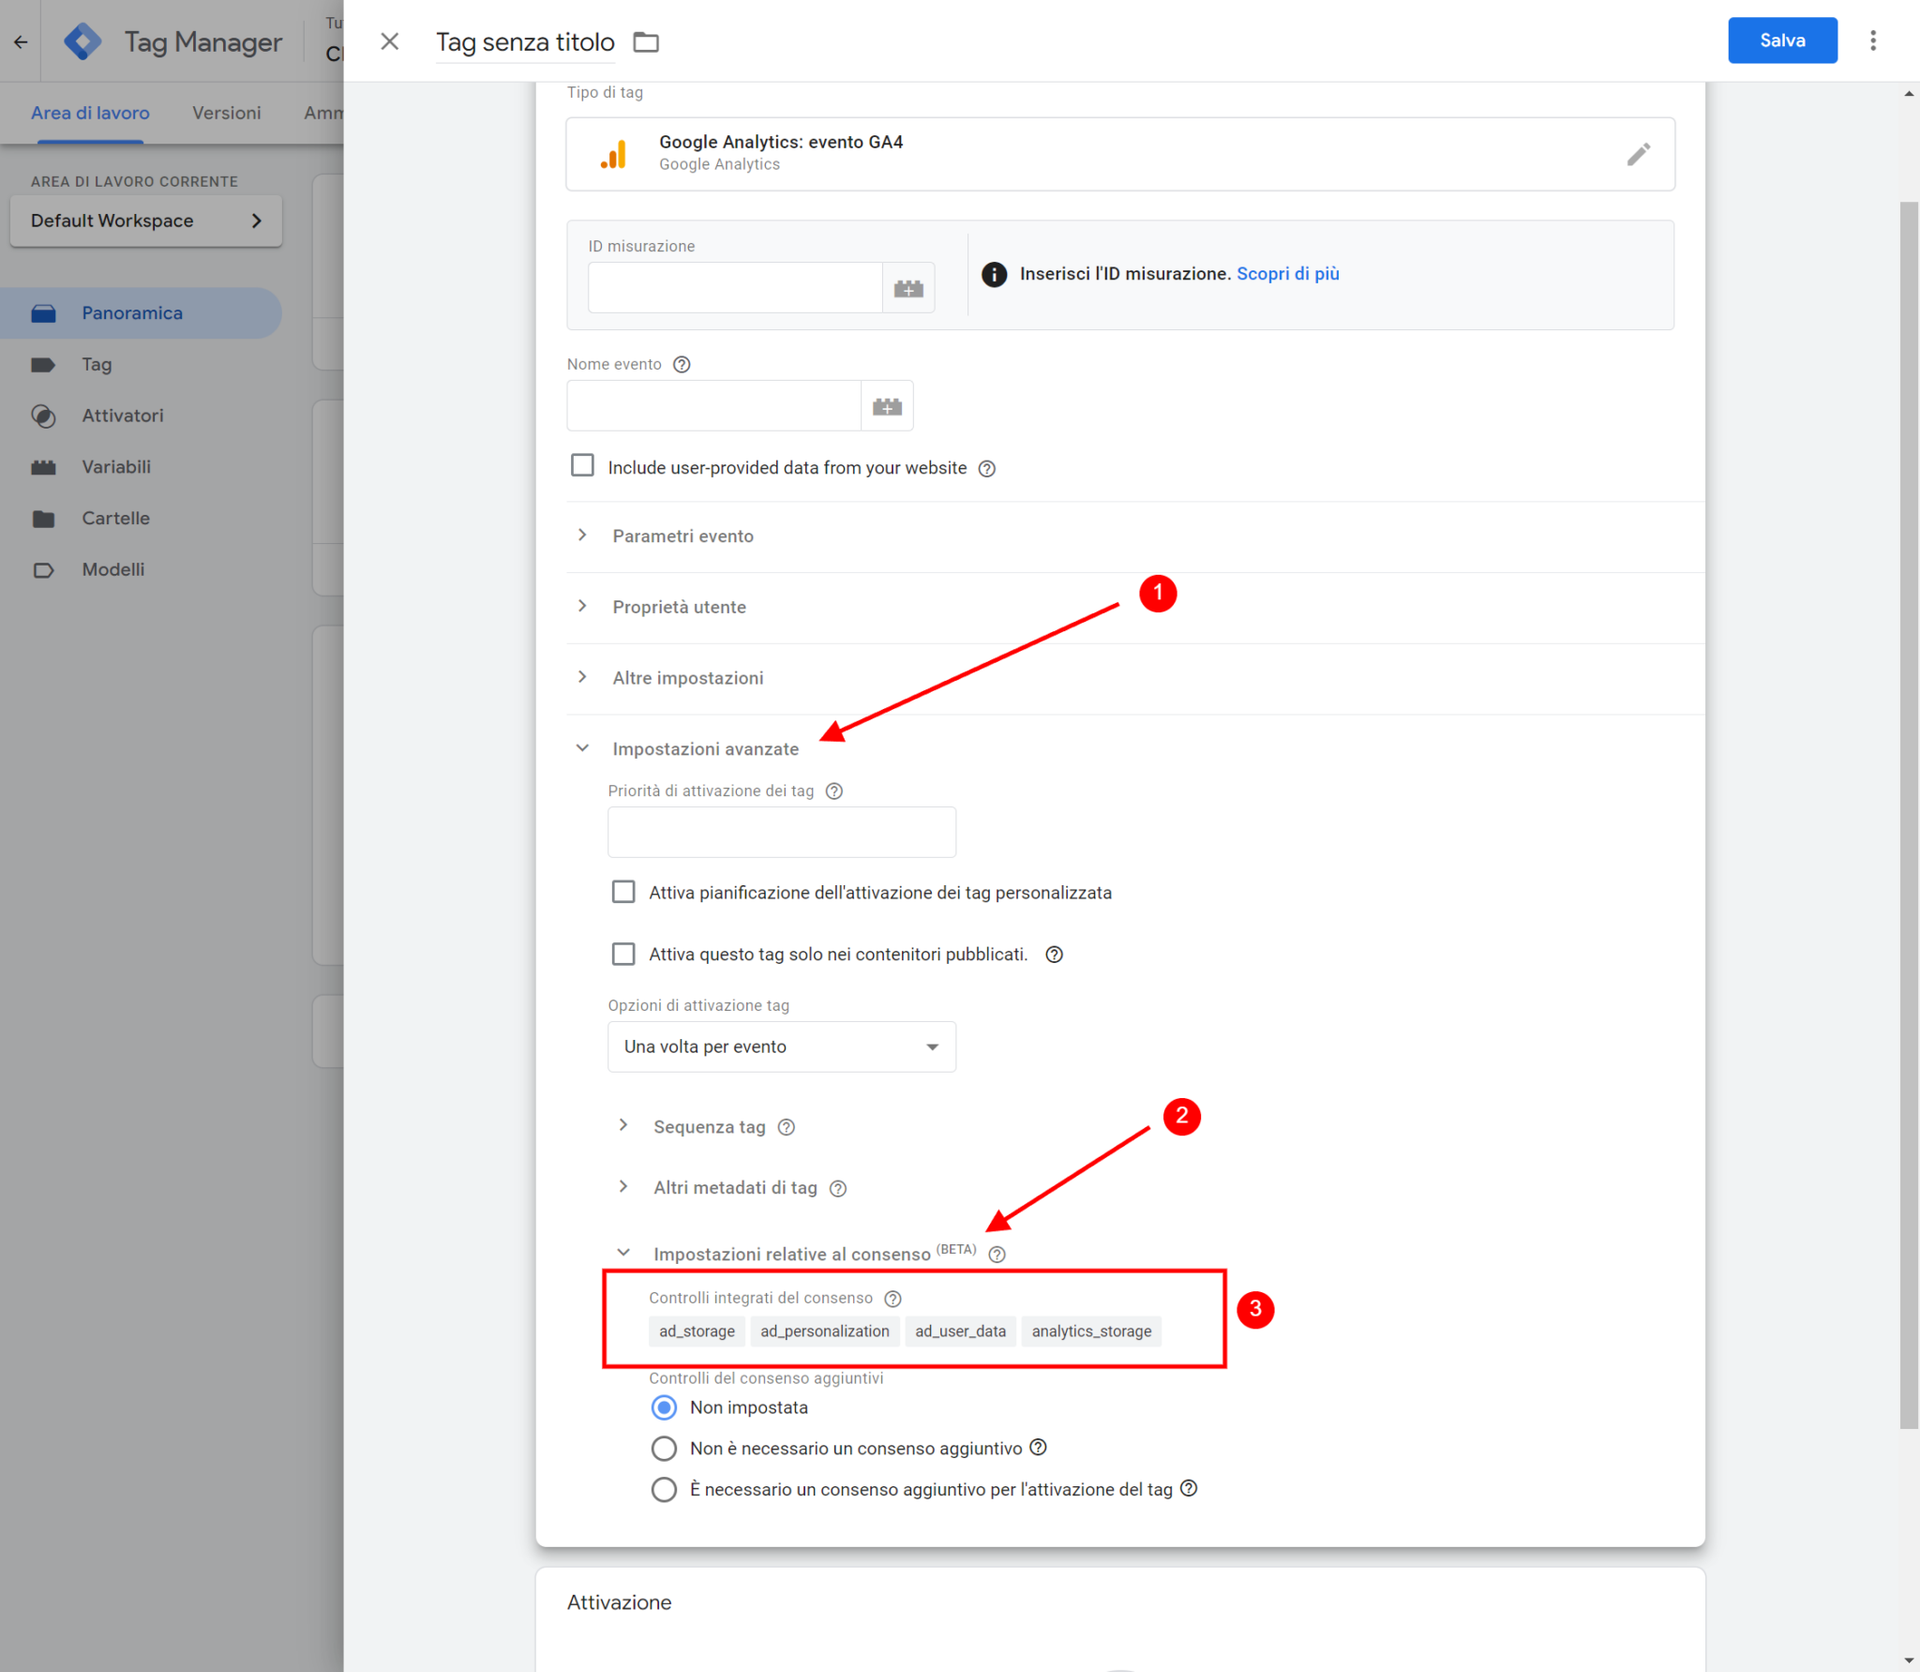Click the back arrow in Tag Manager header

click(20, 42)
